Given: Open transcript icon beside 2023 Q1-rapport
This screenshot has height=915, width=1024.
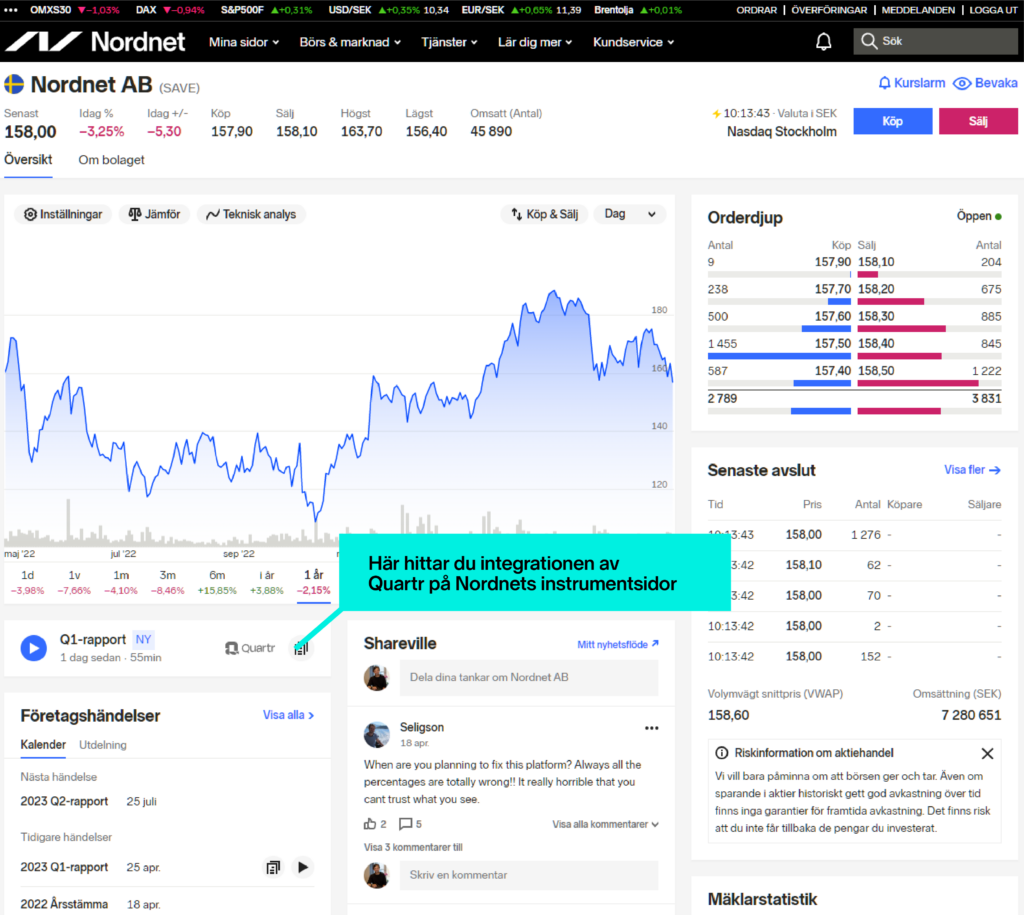Looking at the screenshot, I should pos(273,867).
